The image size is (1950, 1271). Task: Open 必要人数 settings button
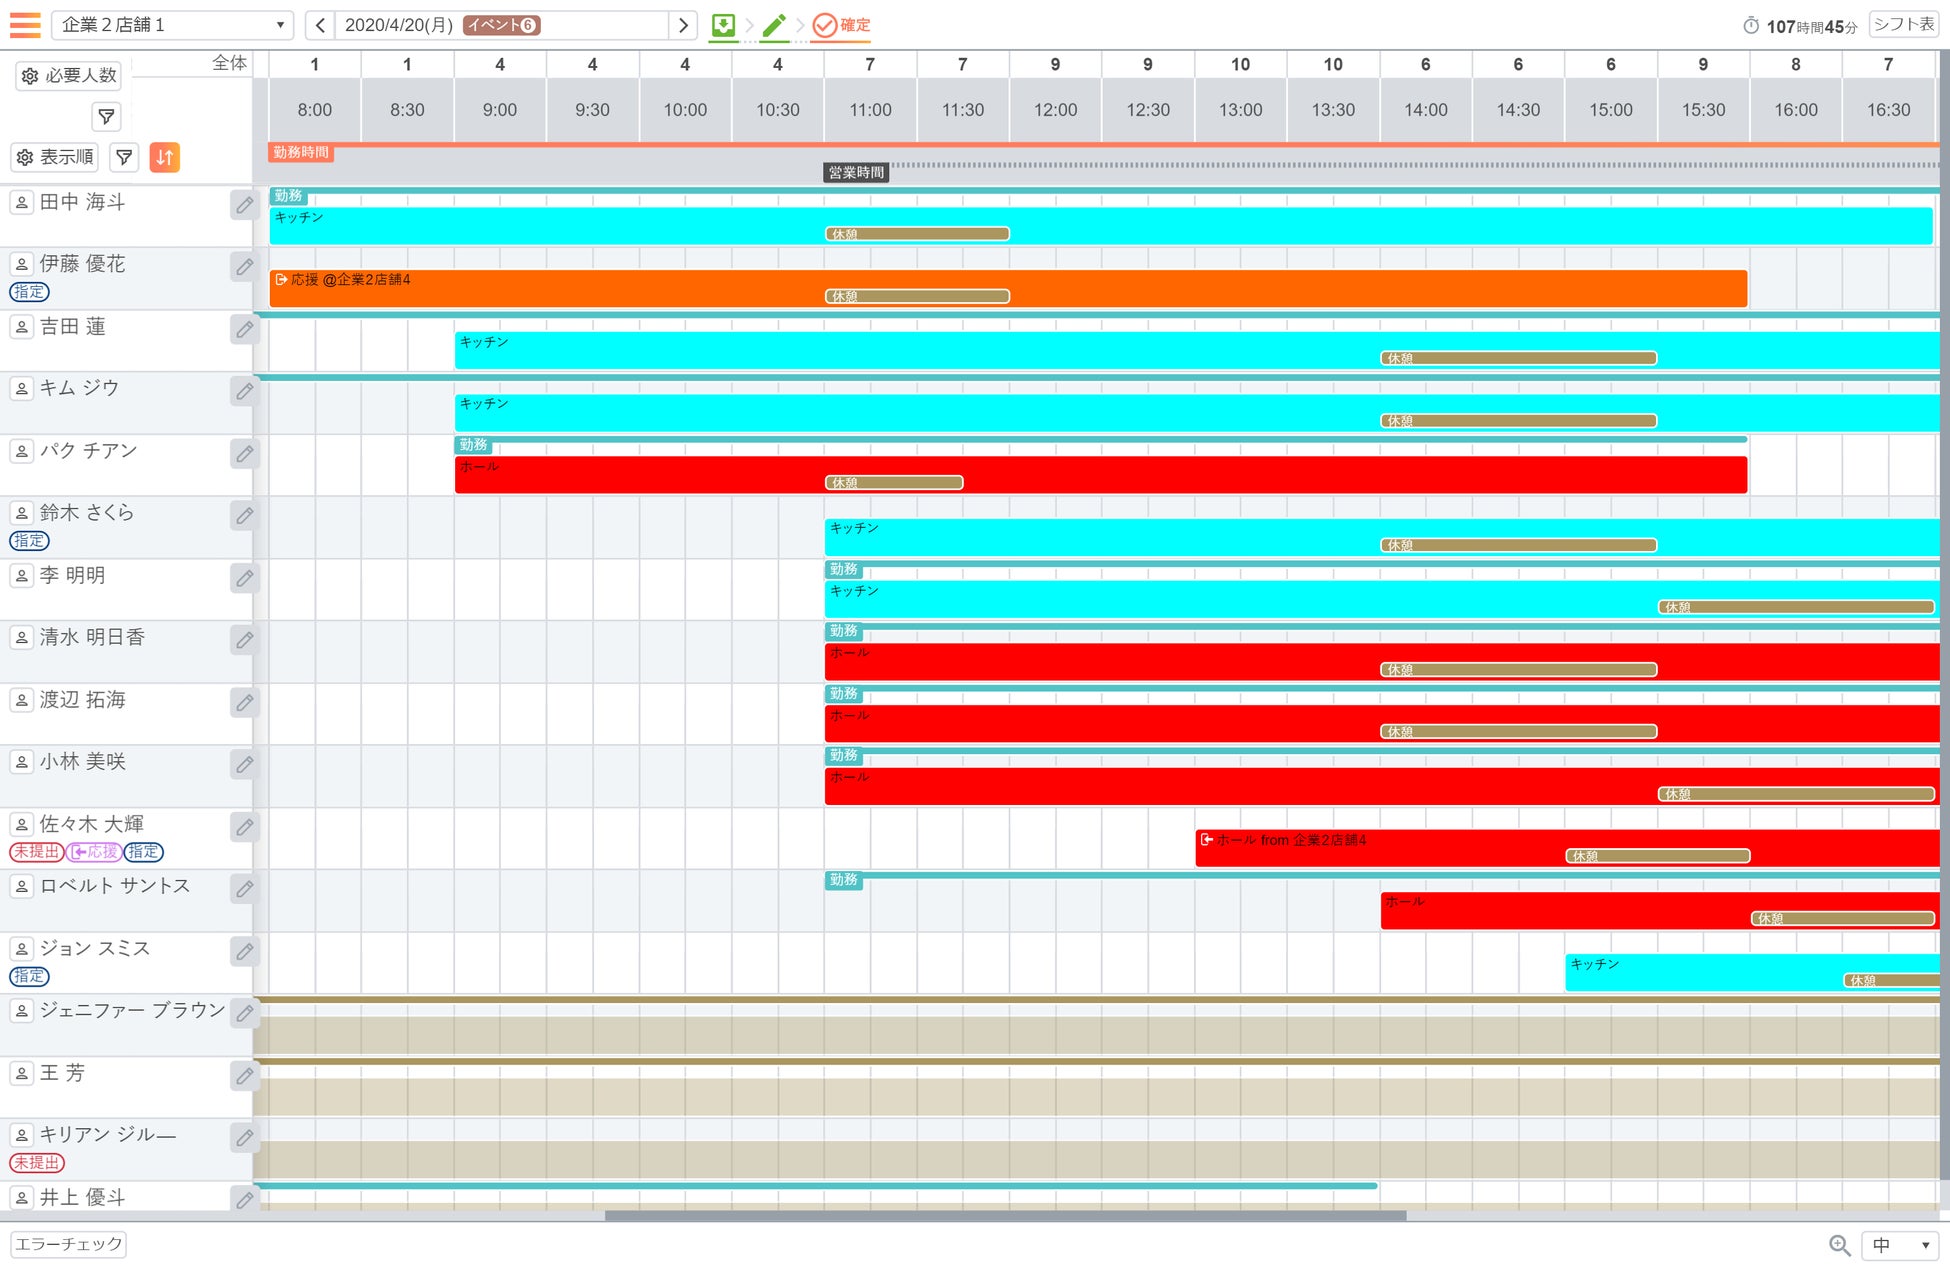point(69,76)
